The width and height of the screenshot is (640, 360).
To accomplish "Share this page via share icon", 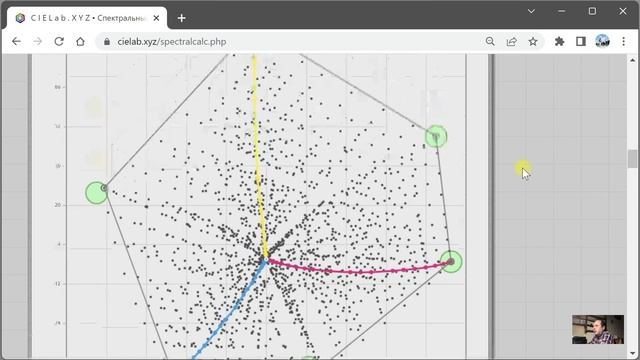I will (511, 41).
